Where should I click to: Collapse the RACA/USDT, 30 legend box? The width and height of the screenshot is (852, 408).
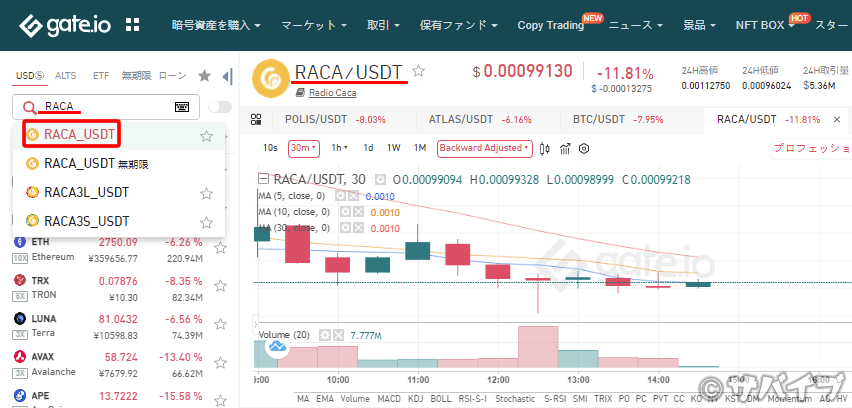coord(264,179)
